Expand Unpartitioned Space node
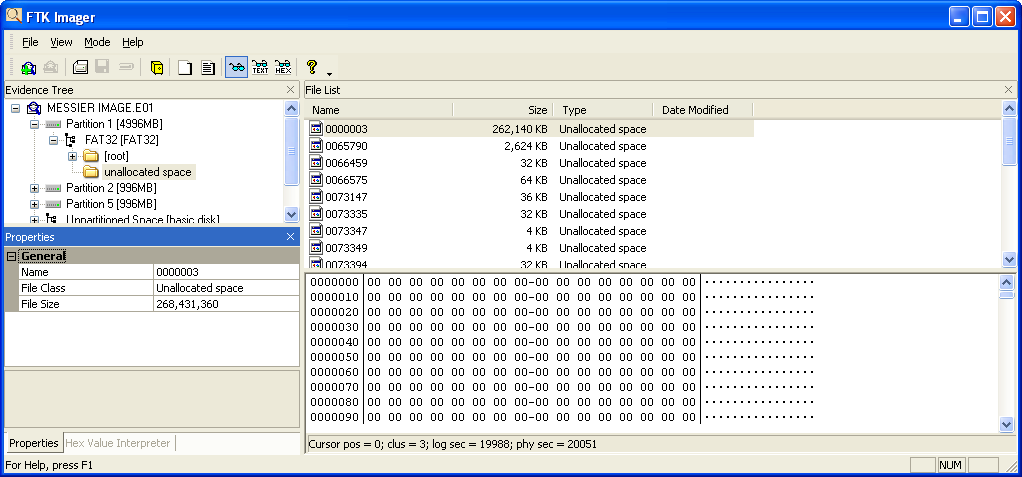Image resolution: width=1022 pixels, height=477 pixels. tap(35, 220)
